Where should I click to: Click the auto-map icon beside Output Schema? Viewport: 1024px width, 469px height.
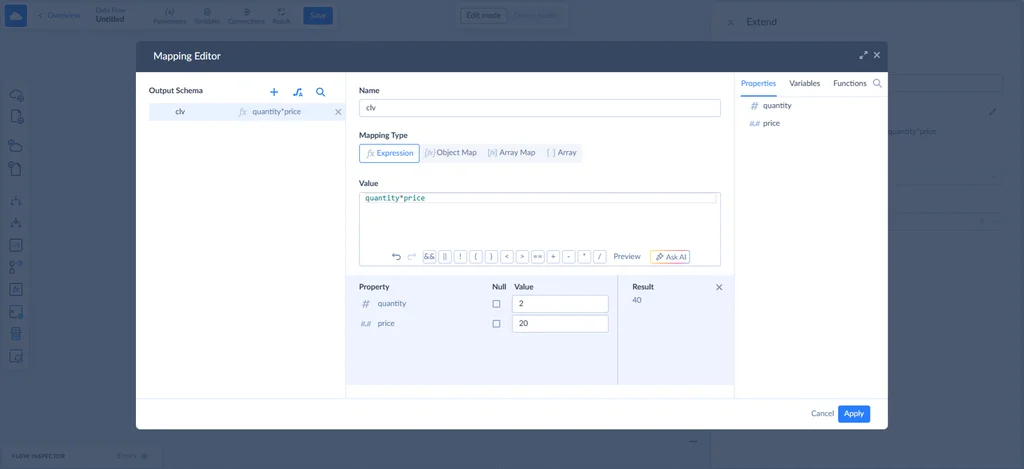pos(298,92)
